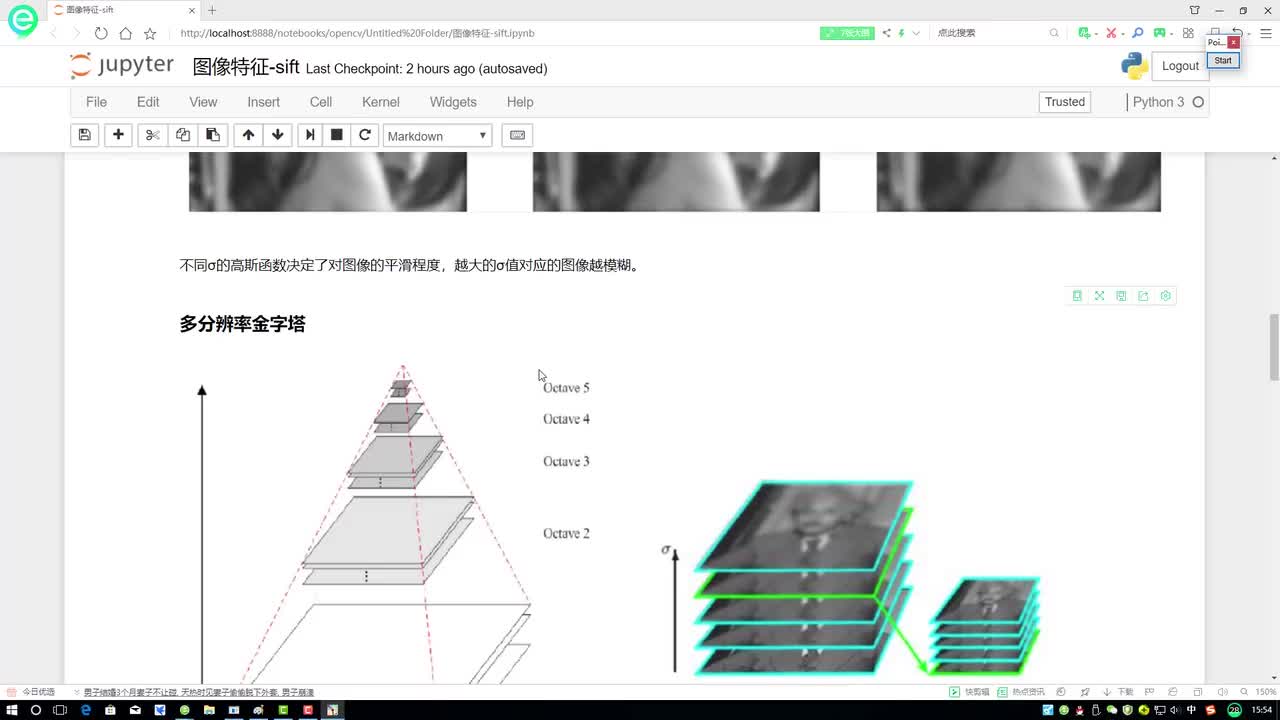
Task: Click the browser skin shirt icon
Action: pyautogui.click(x=1194, y=10)
